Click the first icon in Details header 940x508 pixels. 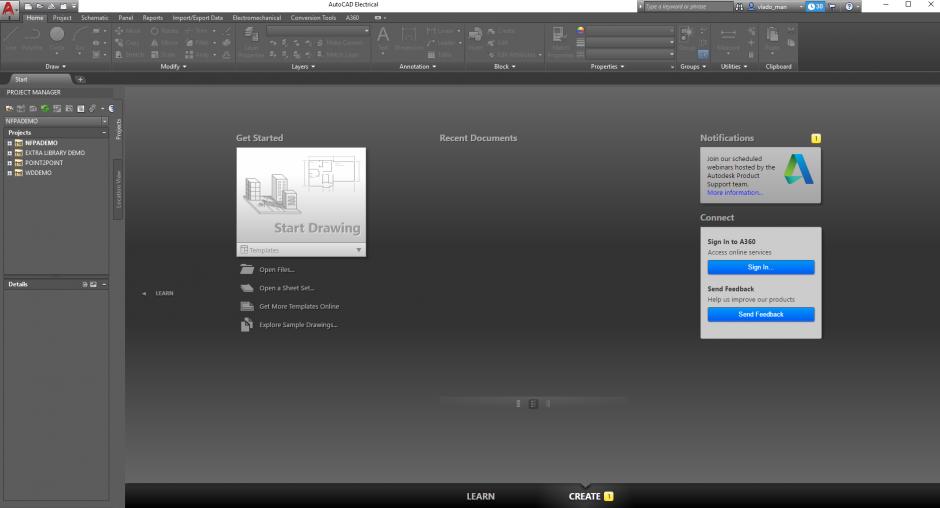click(x=85, y=284)
